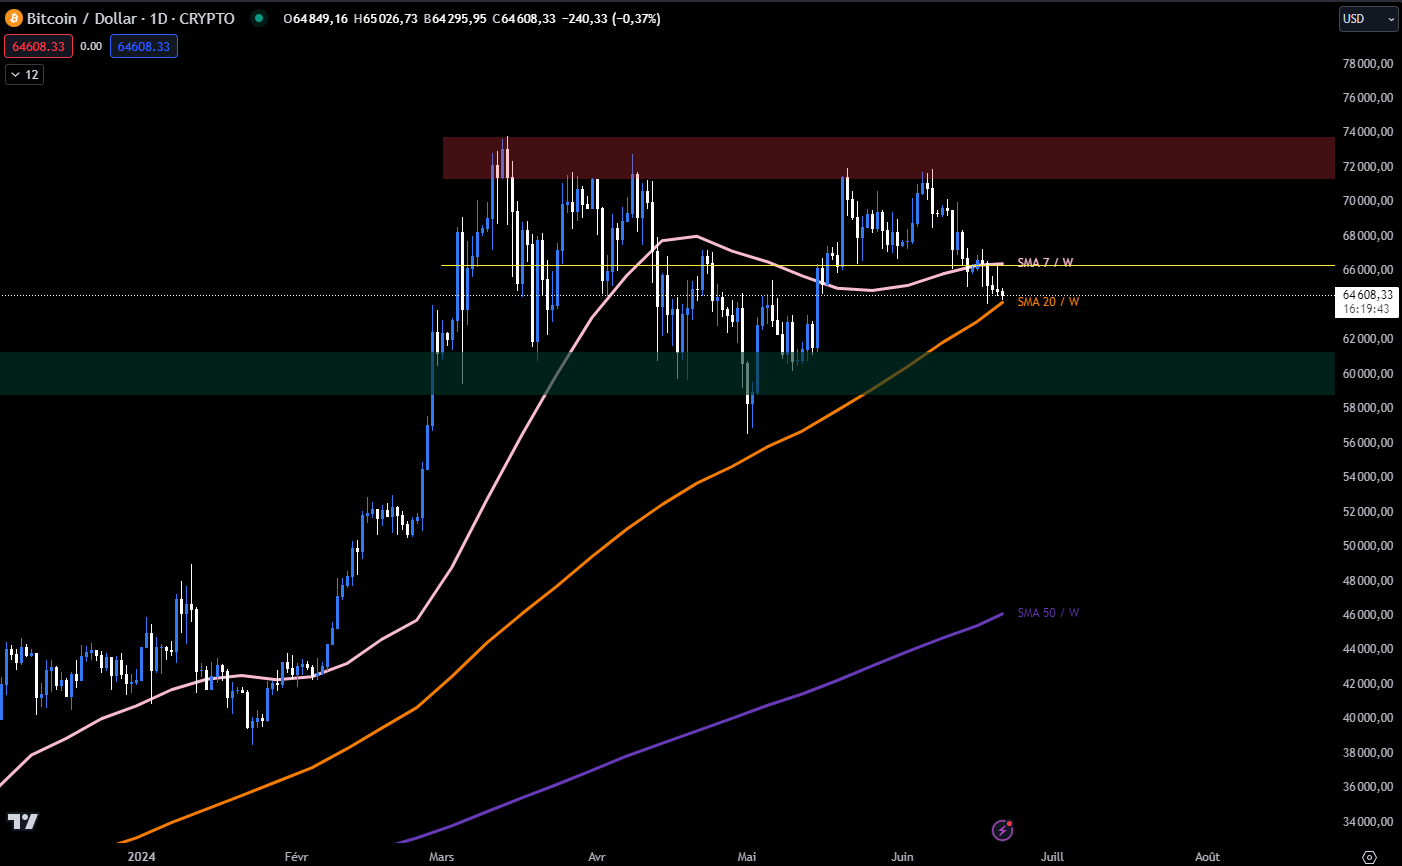This screenshot has width=1402, height=866.
Task: Select the SMA 20 / W label
Action: pos(1048,302)
